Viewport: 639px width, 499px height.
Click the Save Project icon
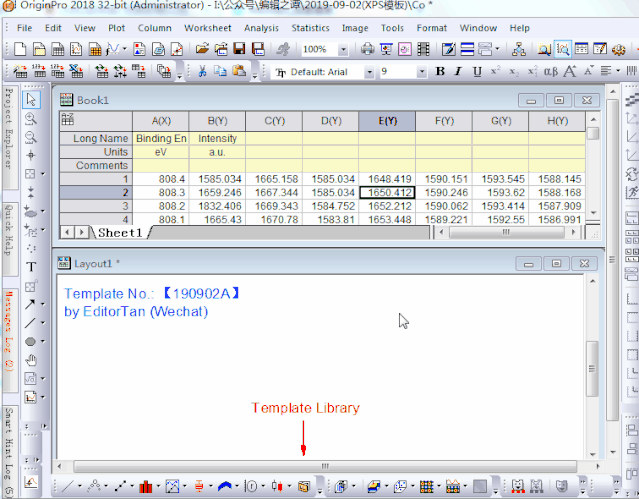coord(240,48)
